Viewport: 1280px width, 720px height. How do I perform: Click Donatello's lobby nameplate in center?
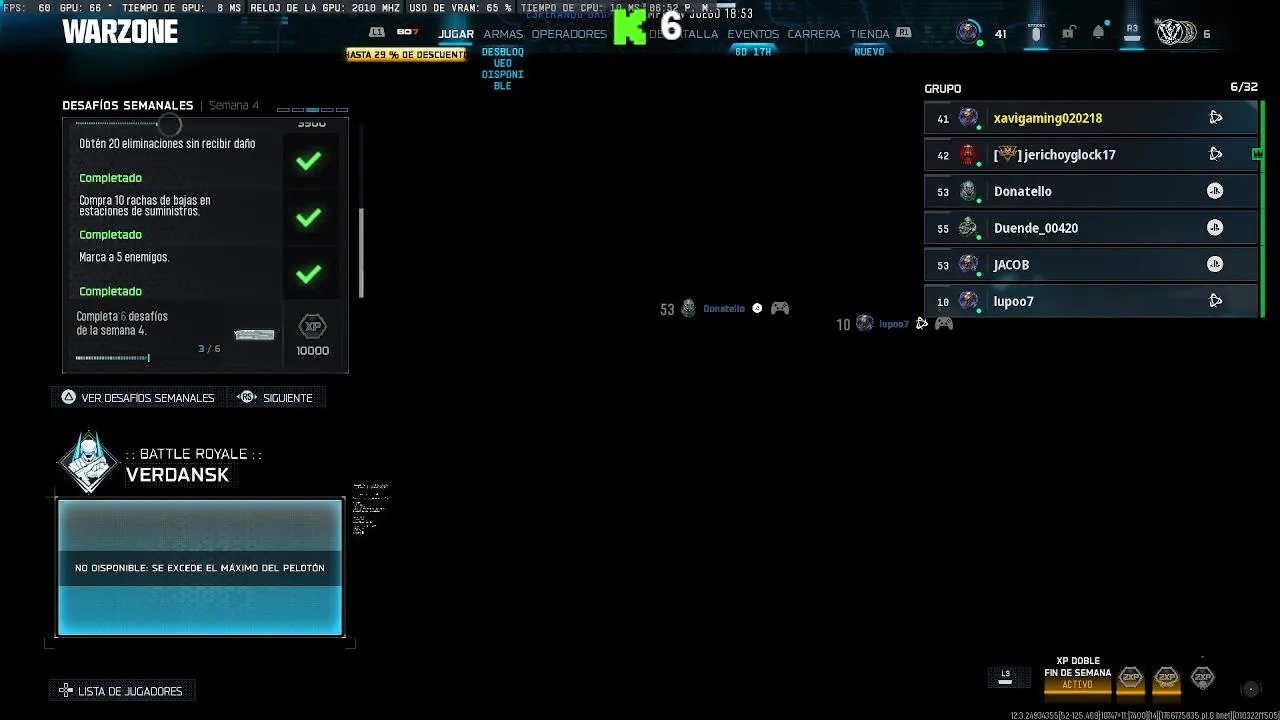tap(724, 309)
